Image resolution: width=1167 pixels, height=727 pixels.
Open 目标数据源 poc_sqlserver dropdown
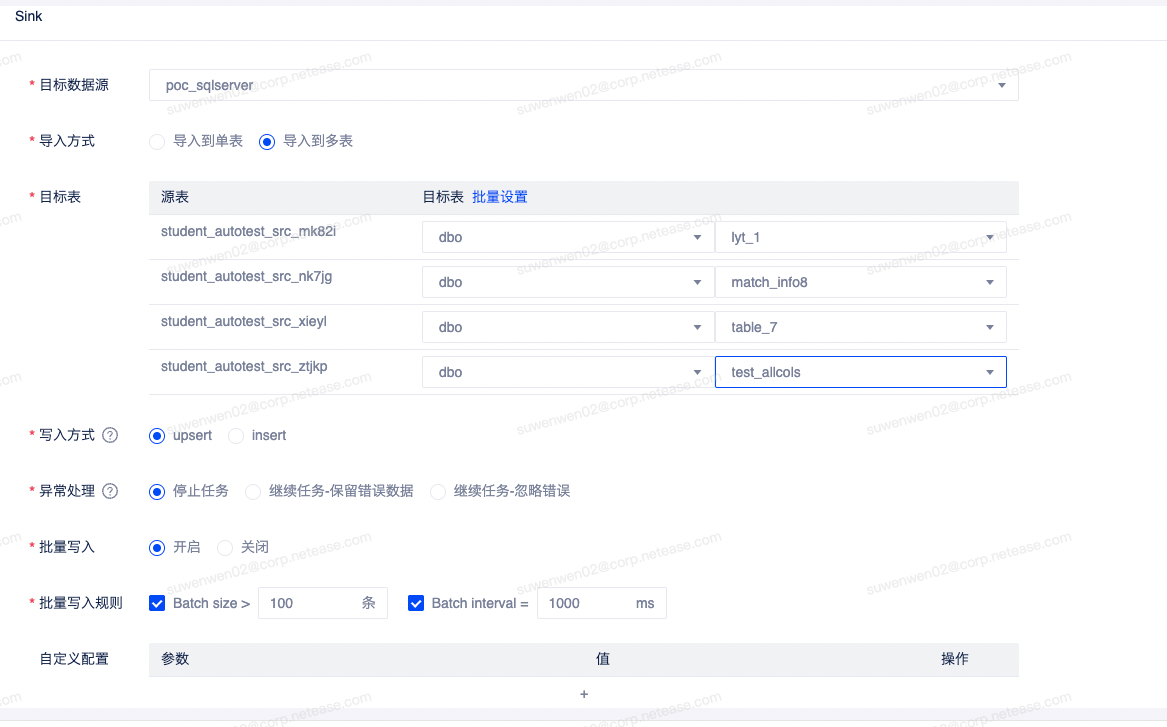click(x=583, y=86)
